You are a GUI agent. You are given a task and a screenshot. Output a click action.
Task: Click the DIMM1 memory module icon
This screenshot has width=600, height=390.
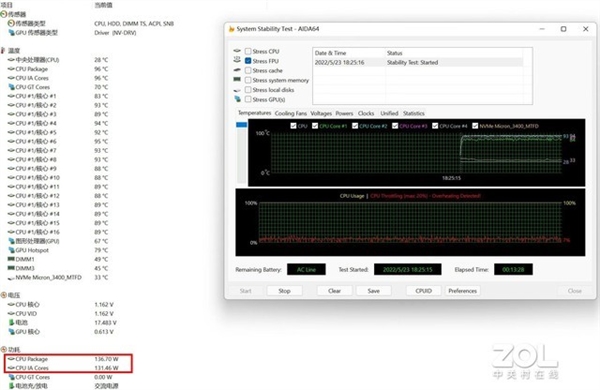pos(11,259)
